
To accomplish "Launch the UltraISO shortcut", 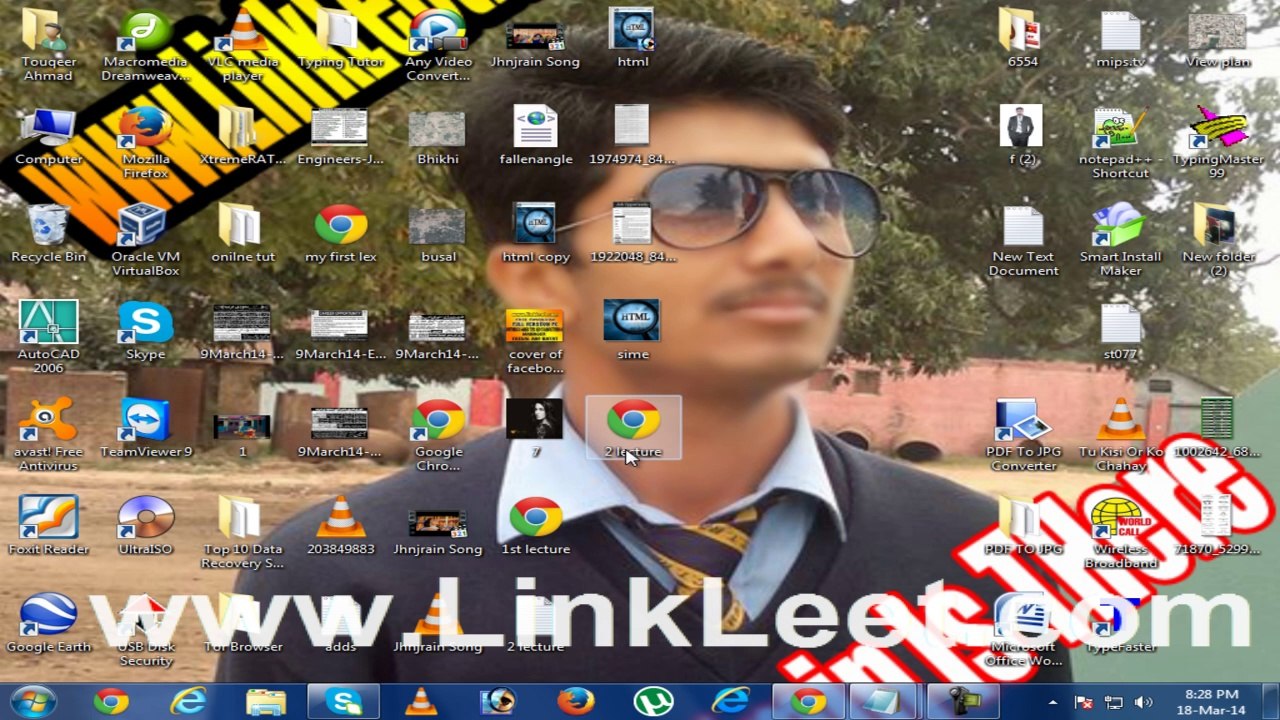I will coord(145,526).
